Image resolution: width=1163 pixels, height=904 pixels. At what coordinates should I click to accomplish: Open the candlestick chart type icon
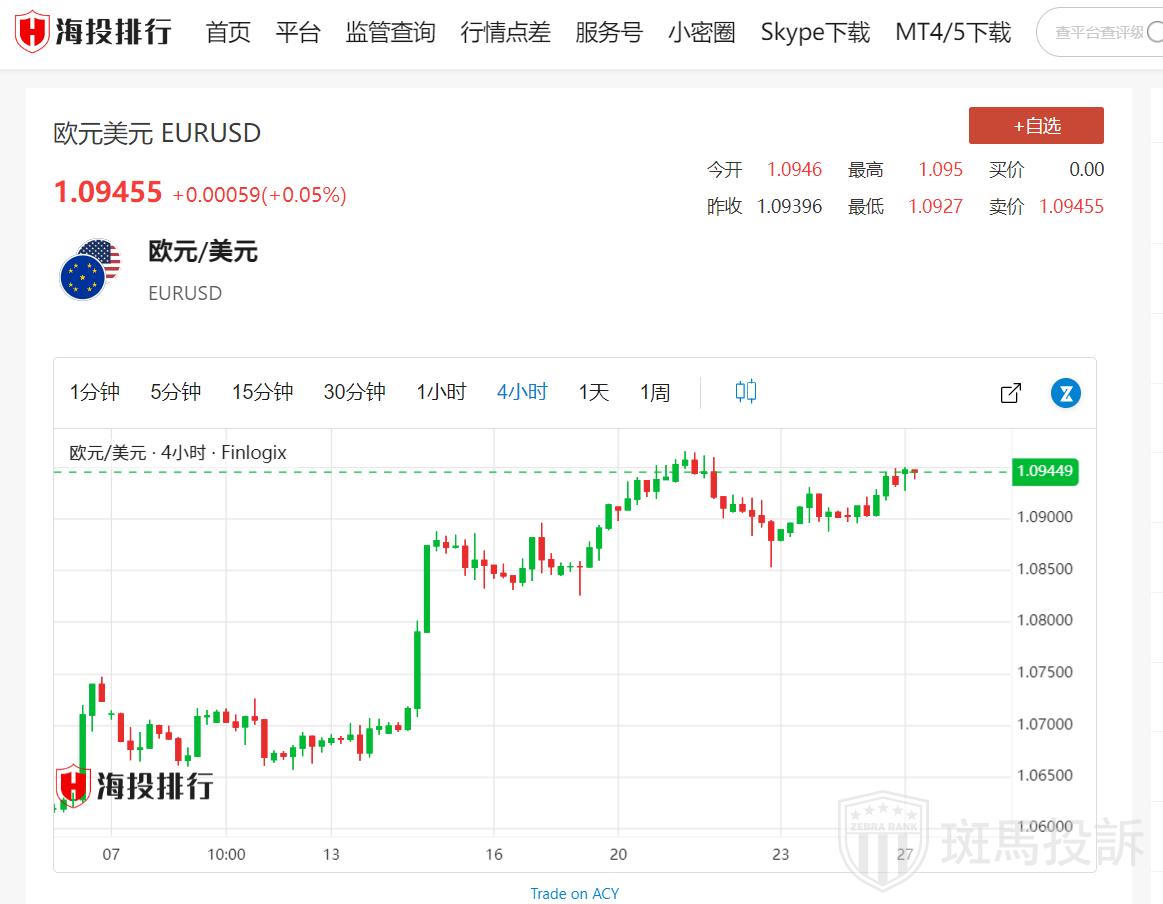pos(746,391)
